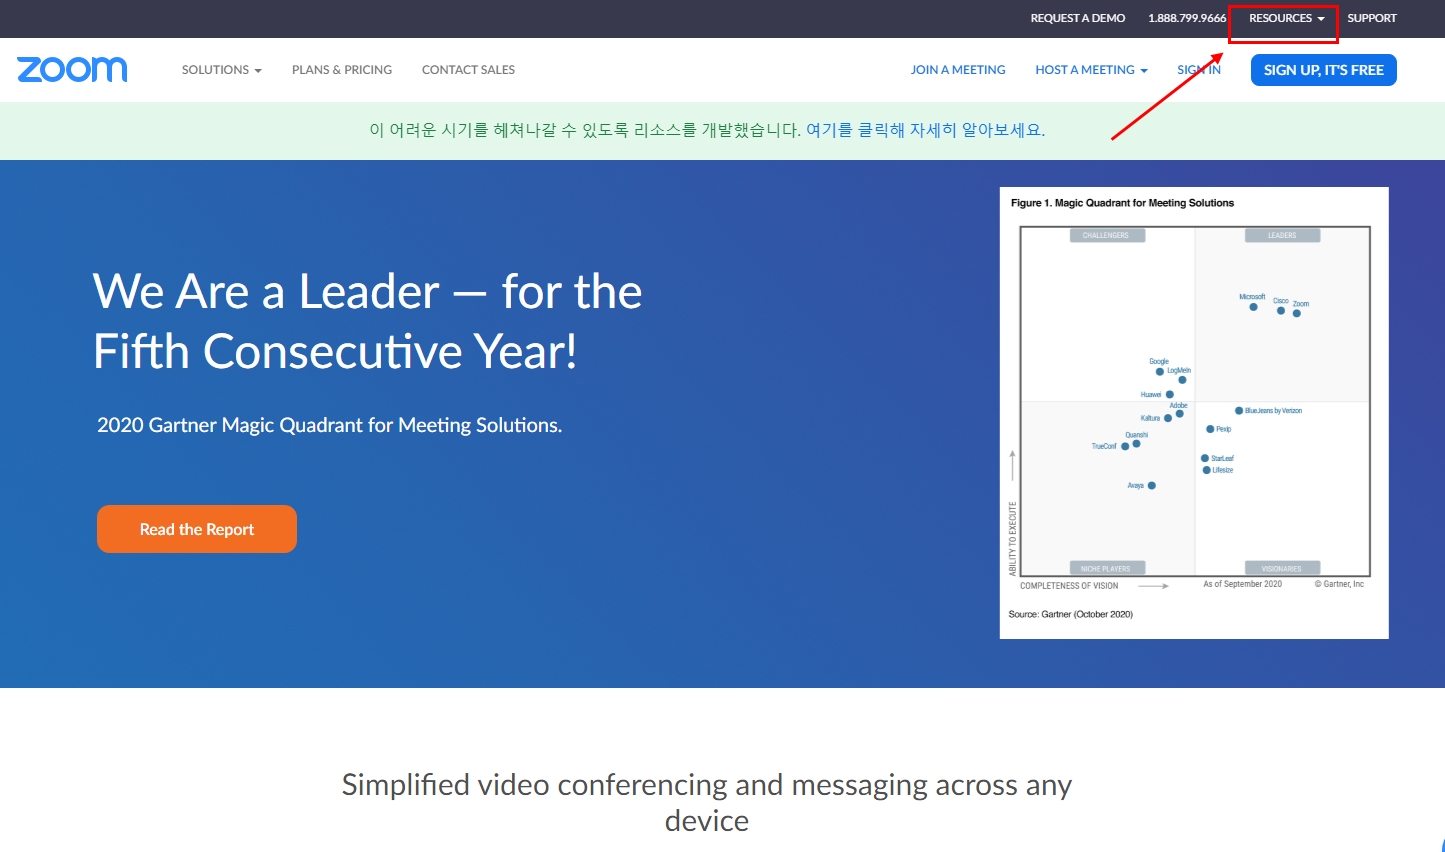The image size is (1445, 852).
Task: Click Request a Demo link
Action: (1078, 18)
